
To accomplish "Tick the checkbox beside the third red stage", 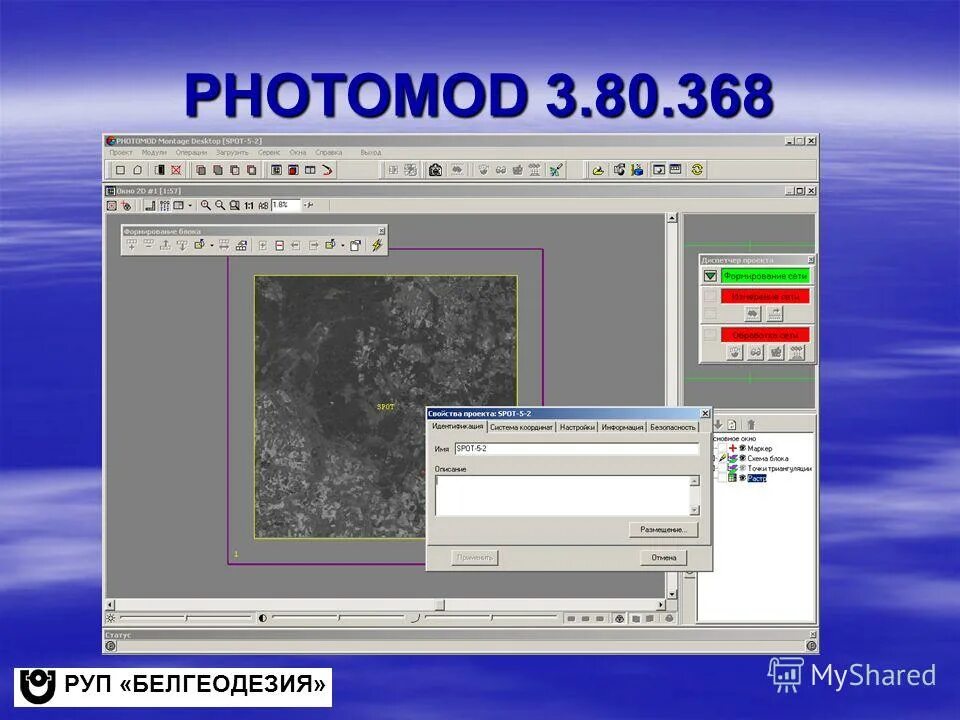I will pyautogui.click(x=710, y=334).
